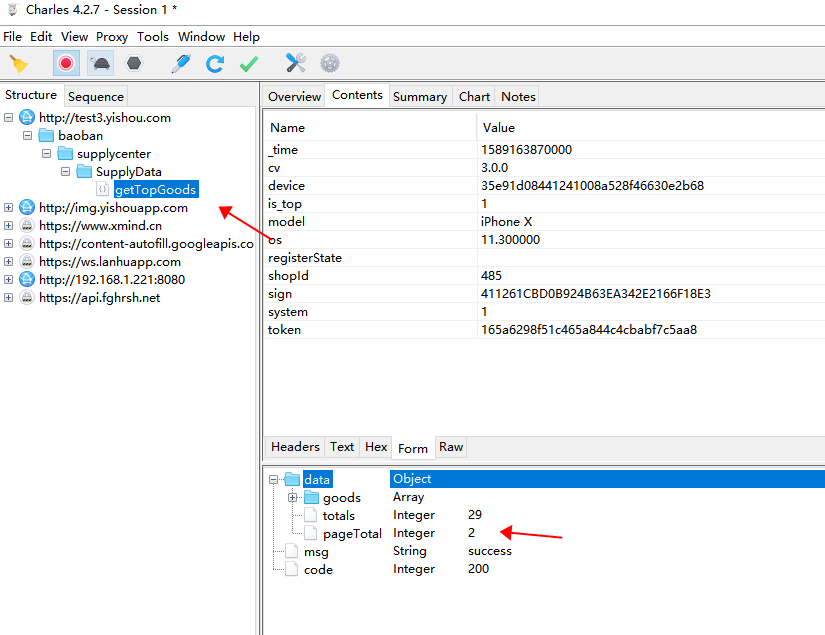Switch to the Text request view
Viewport: 825px width, 635px height.
(x=342, y=447)
